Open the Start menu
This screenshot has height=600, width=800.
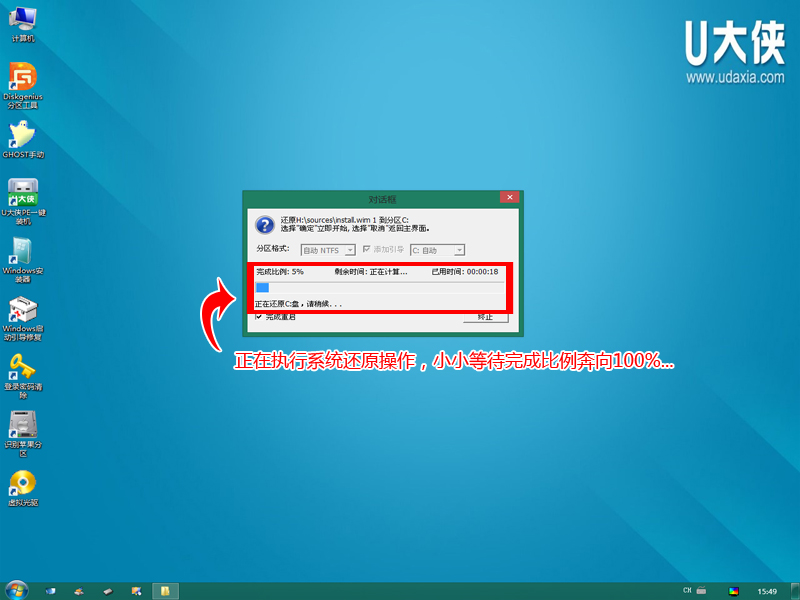click(17, 590)
